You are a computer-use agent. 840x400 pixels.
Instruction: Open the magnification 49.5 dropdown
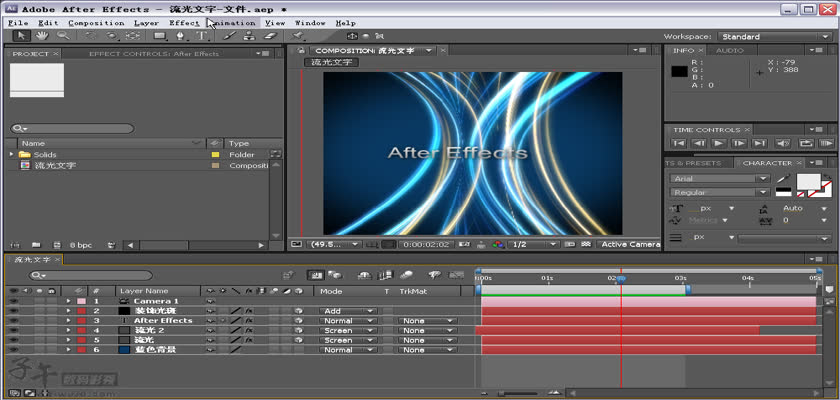[x=333, y=244]
